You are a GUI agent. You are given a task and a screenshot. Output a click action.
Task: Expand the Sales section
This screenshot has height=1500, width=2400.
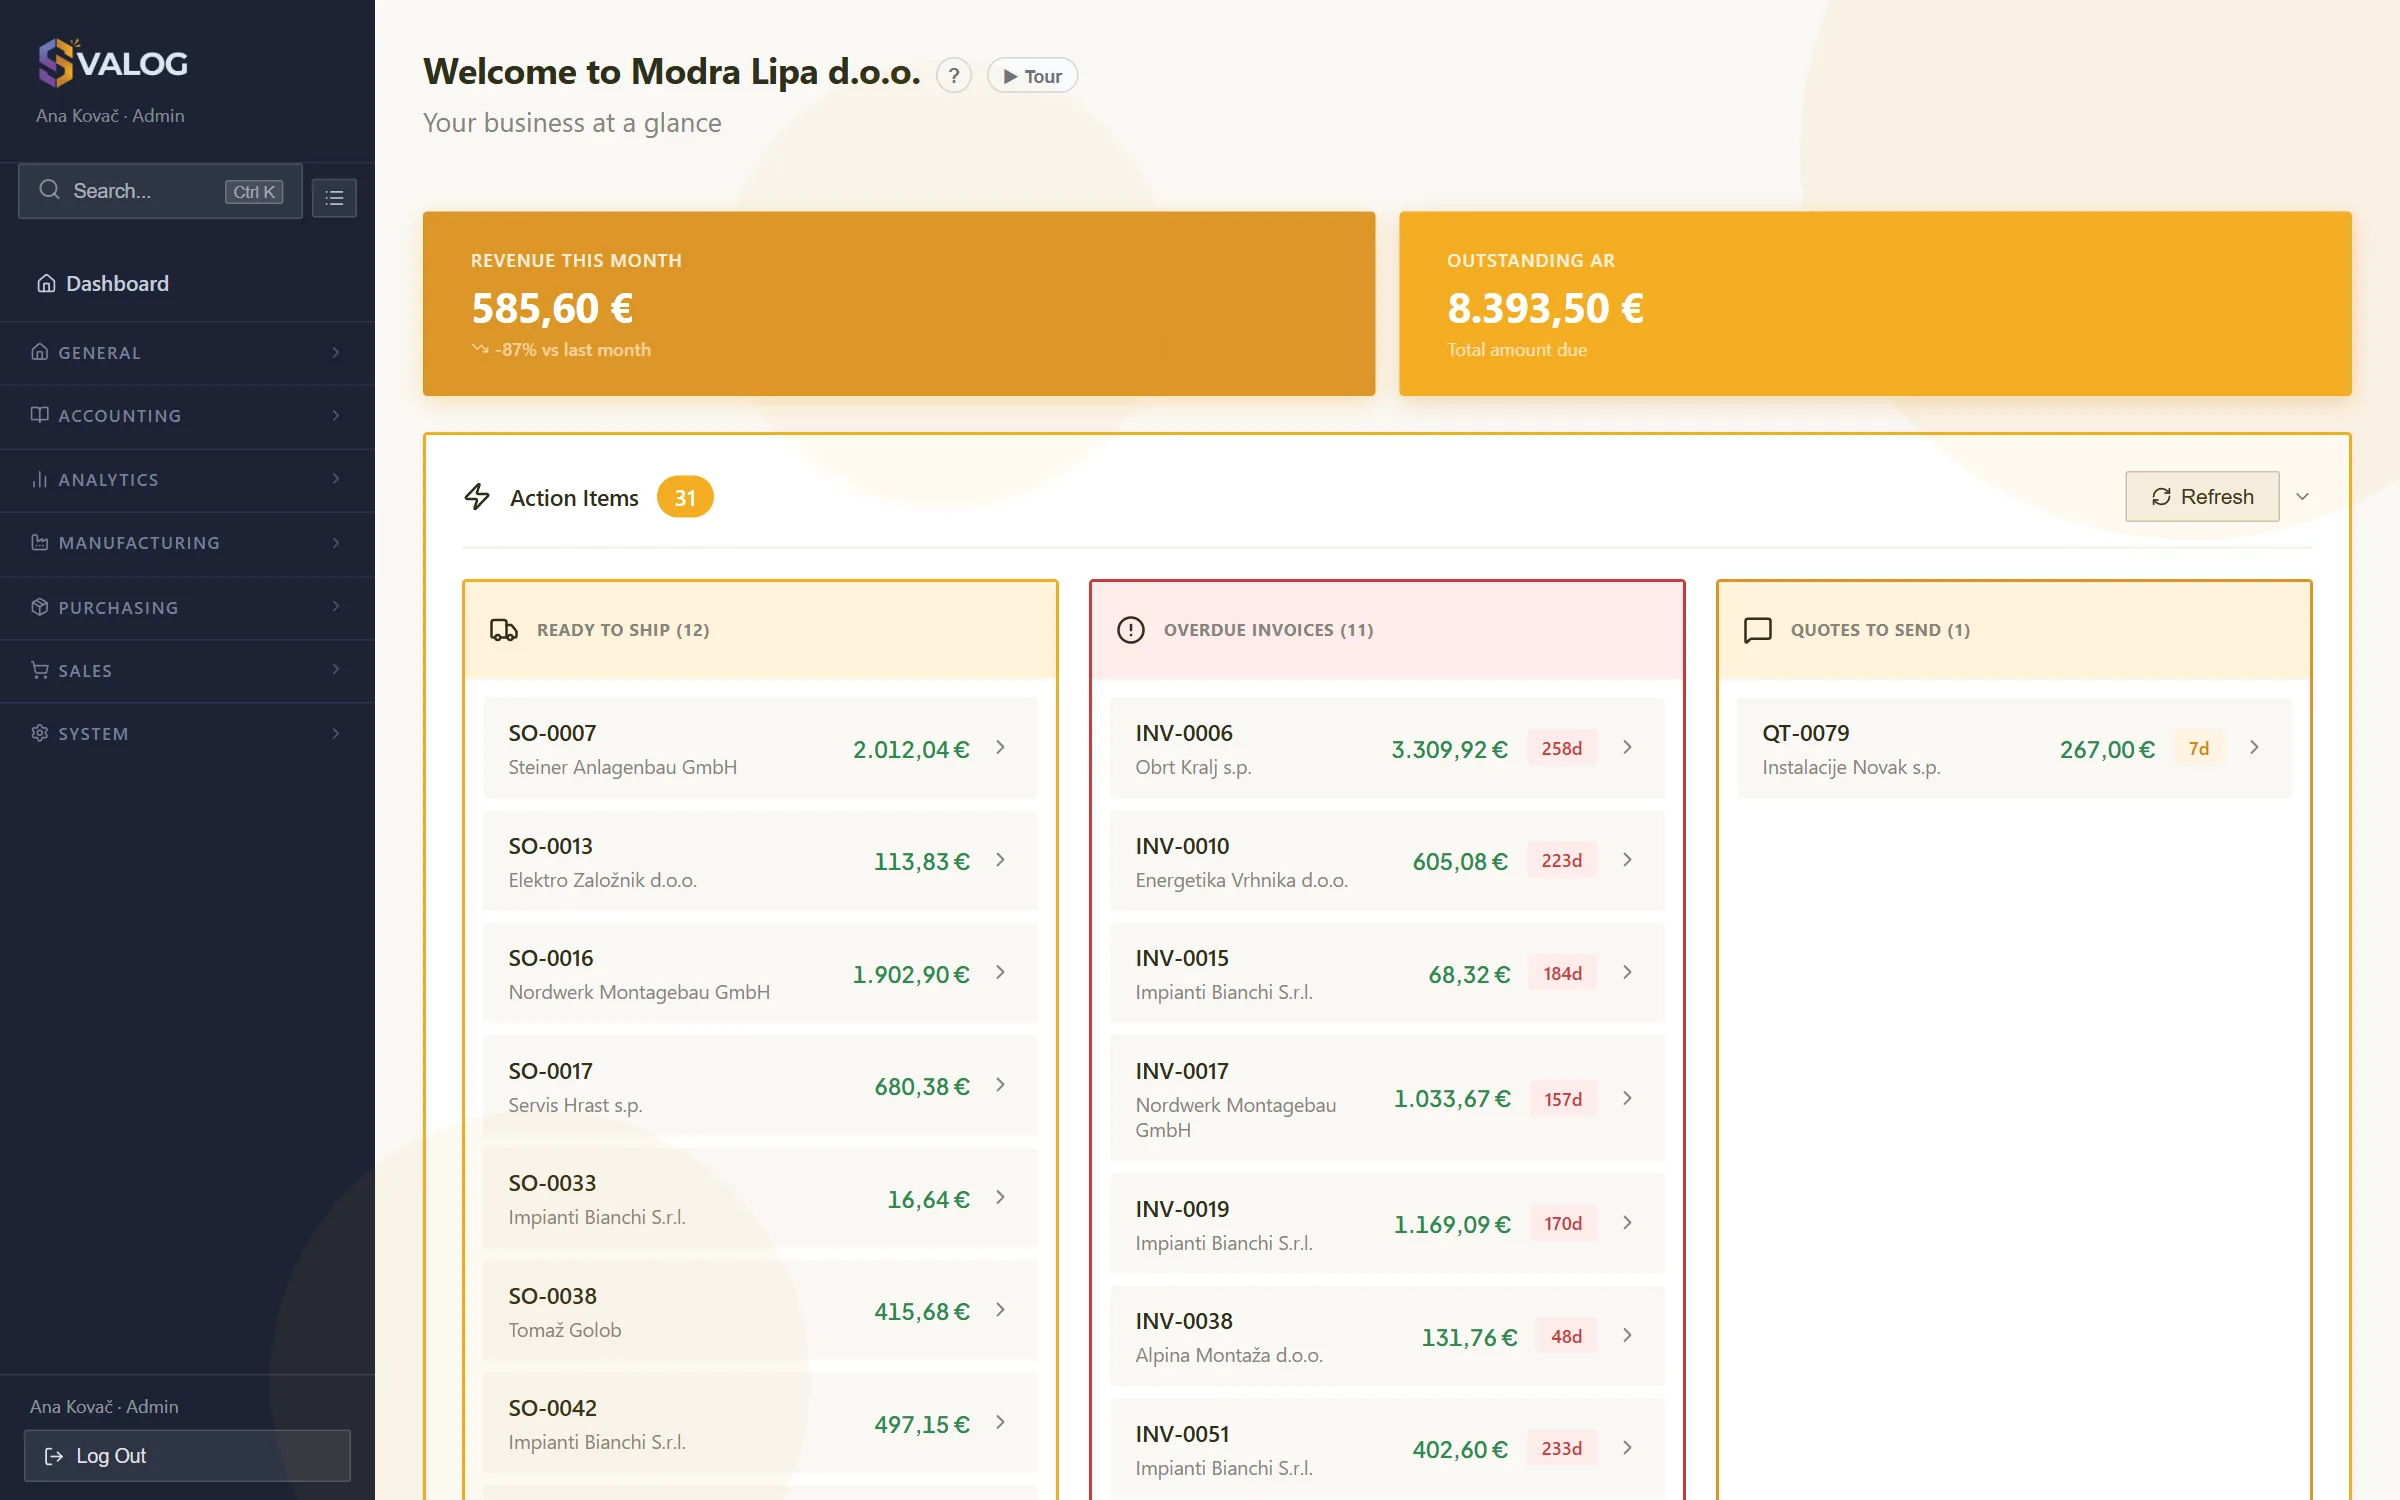(x=187, y=671)
